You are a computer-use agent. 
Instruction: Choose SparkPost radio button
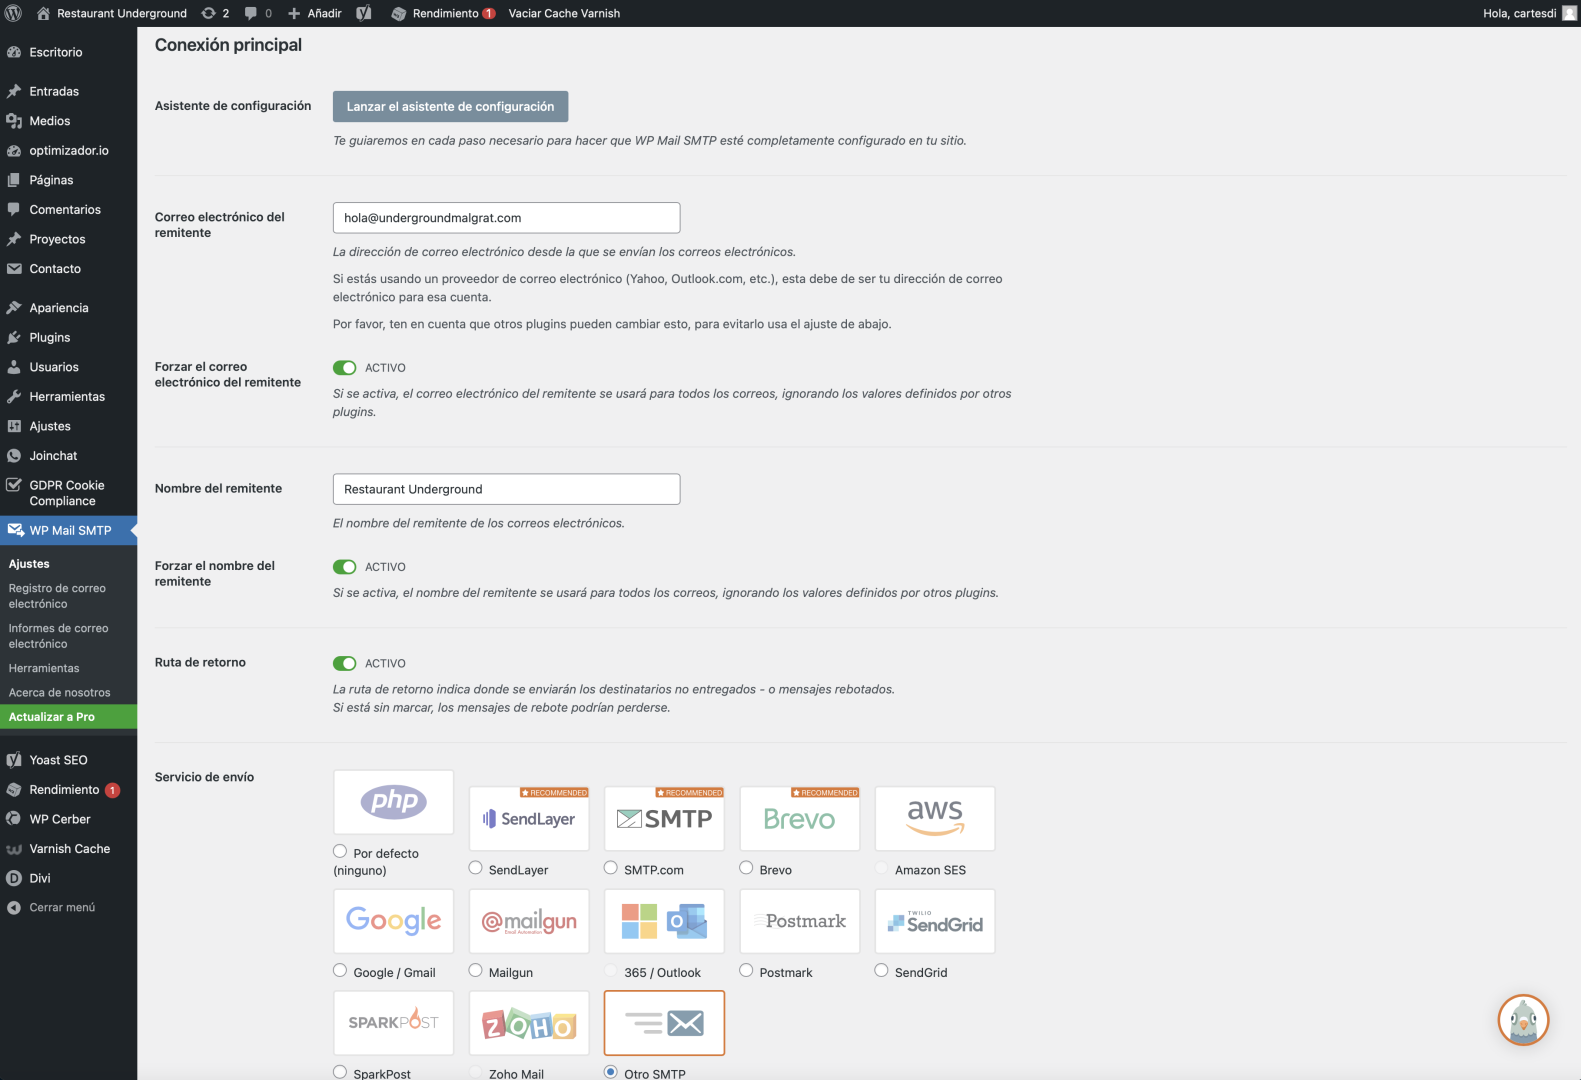[x=340, y=1072]
